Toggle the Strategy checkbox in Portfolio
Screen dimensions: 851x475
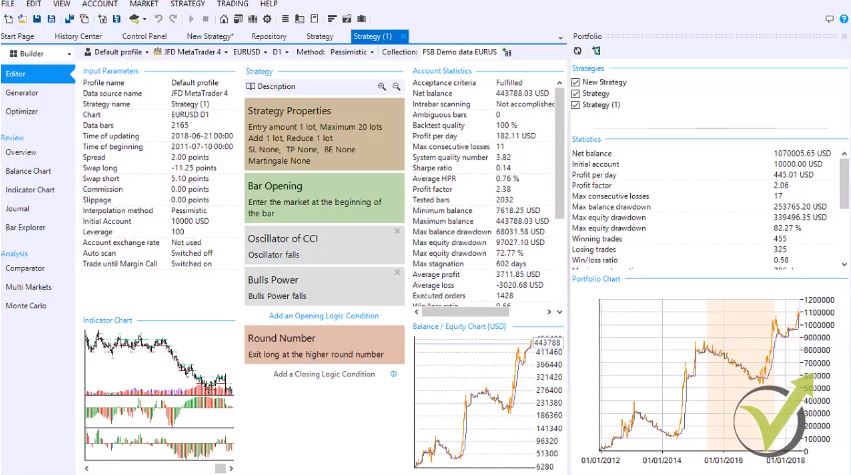576,93
